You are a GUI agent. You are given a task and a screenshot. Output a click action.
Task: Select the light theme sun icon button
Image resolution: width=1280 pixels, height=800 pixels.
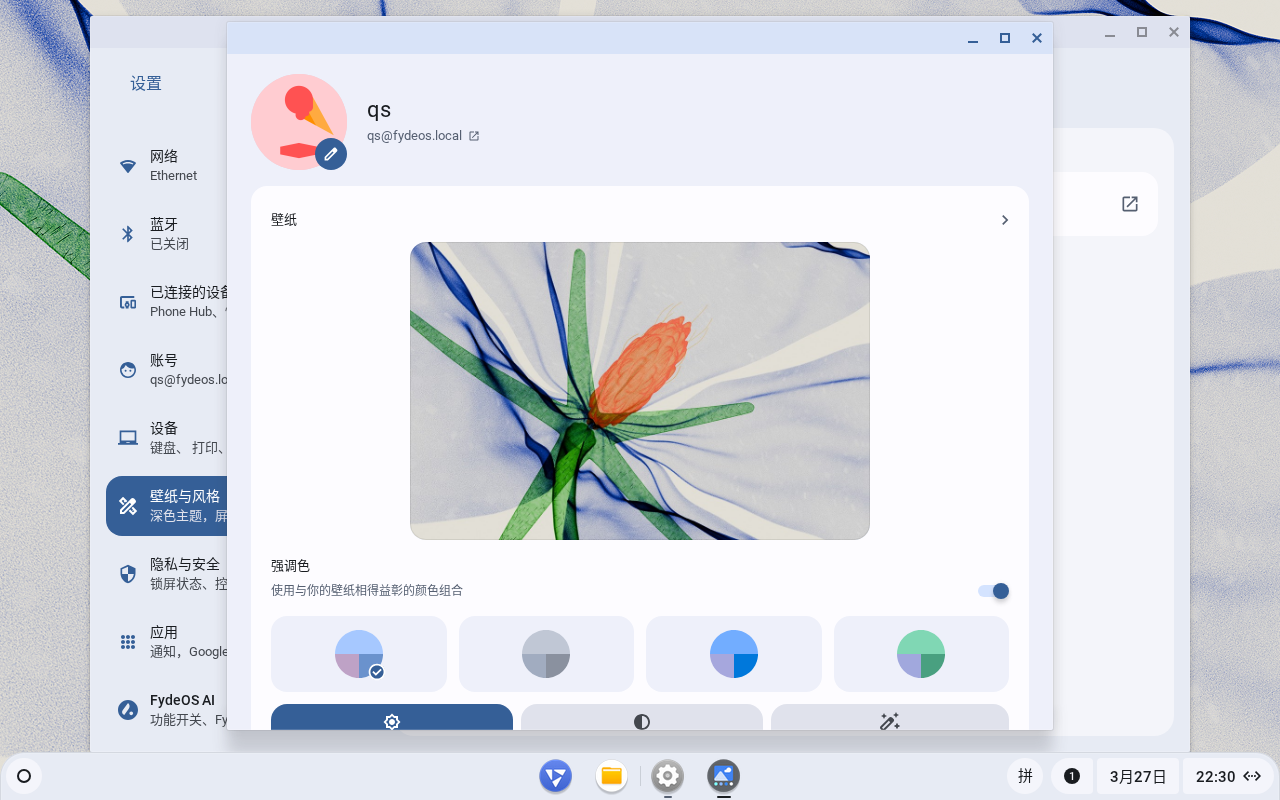[392, 720]
